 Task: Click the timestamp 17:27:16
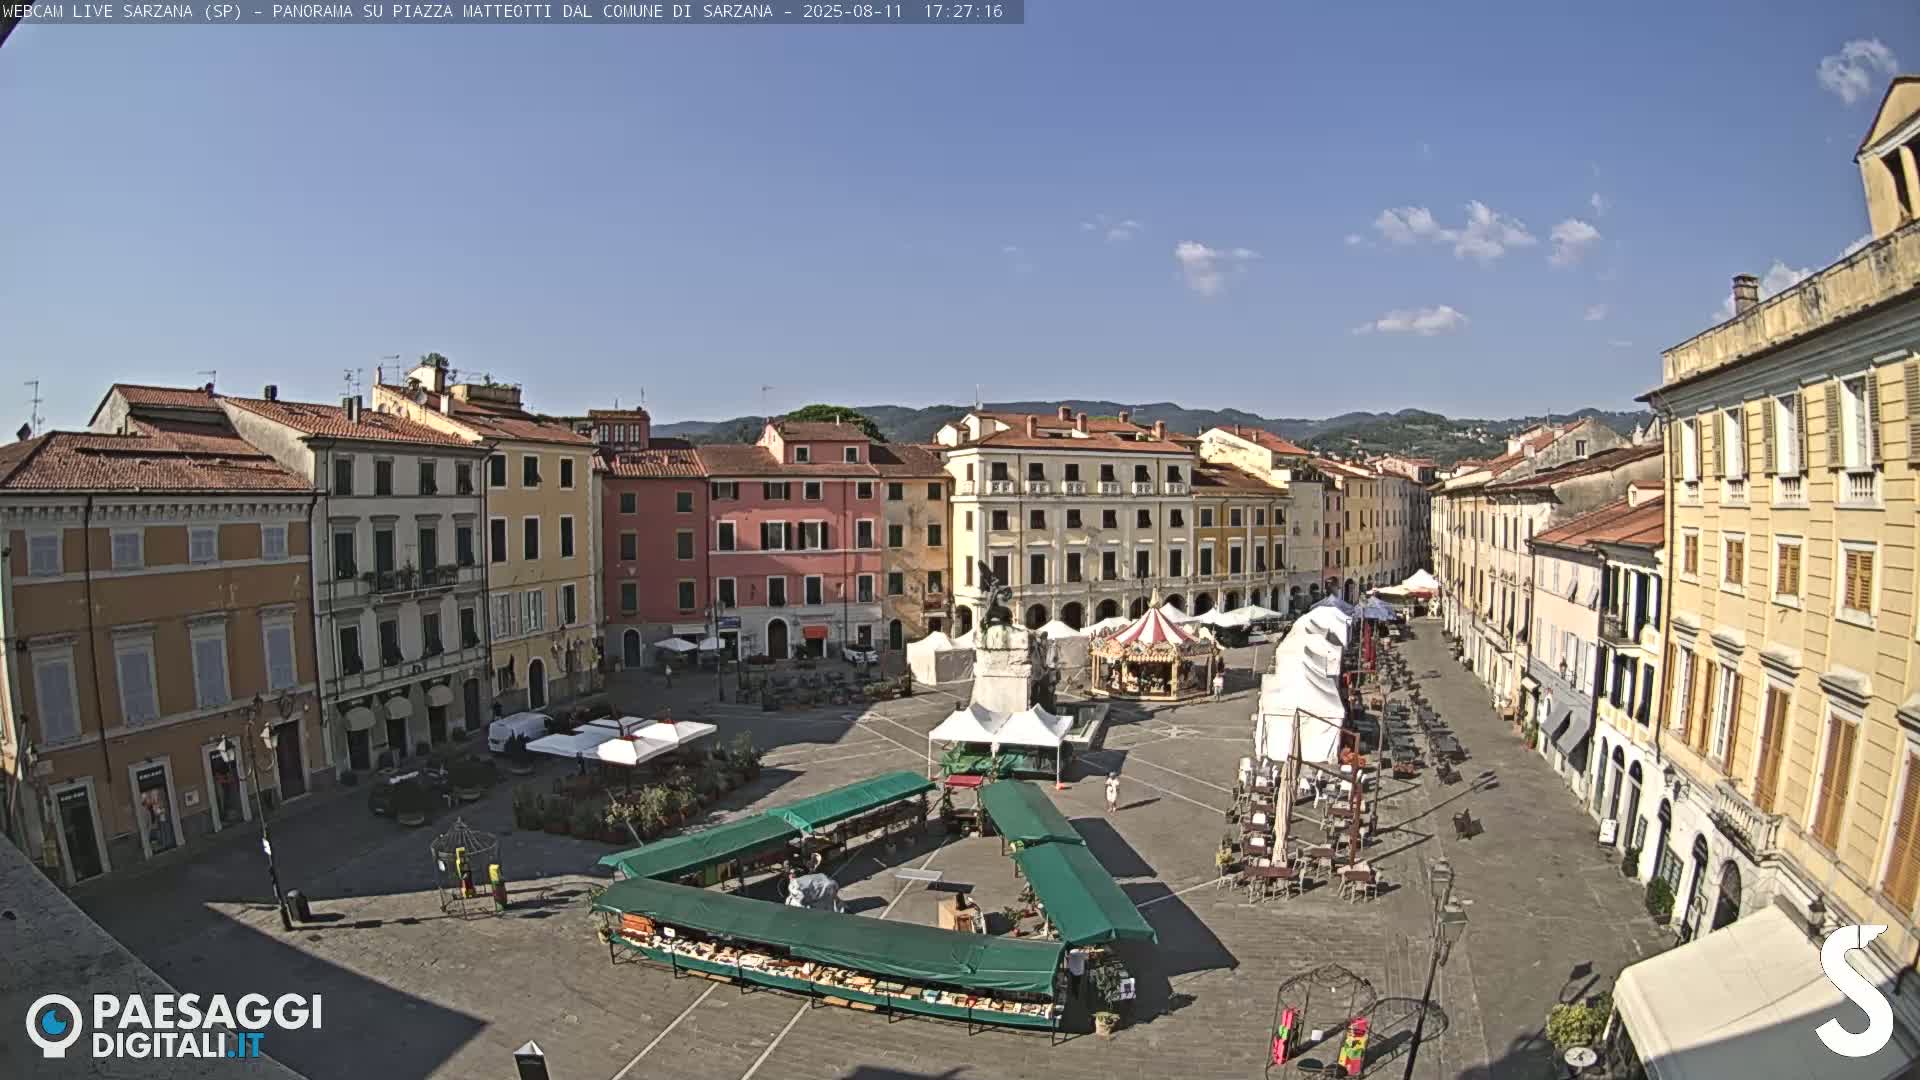point(962,11)
